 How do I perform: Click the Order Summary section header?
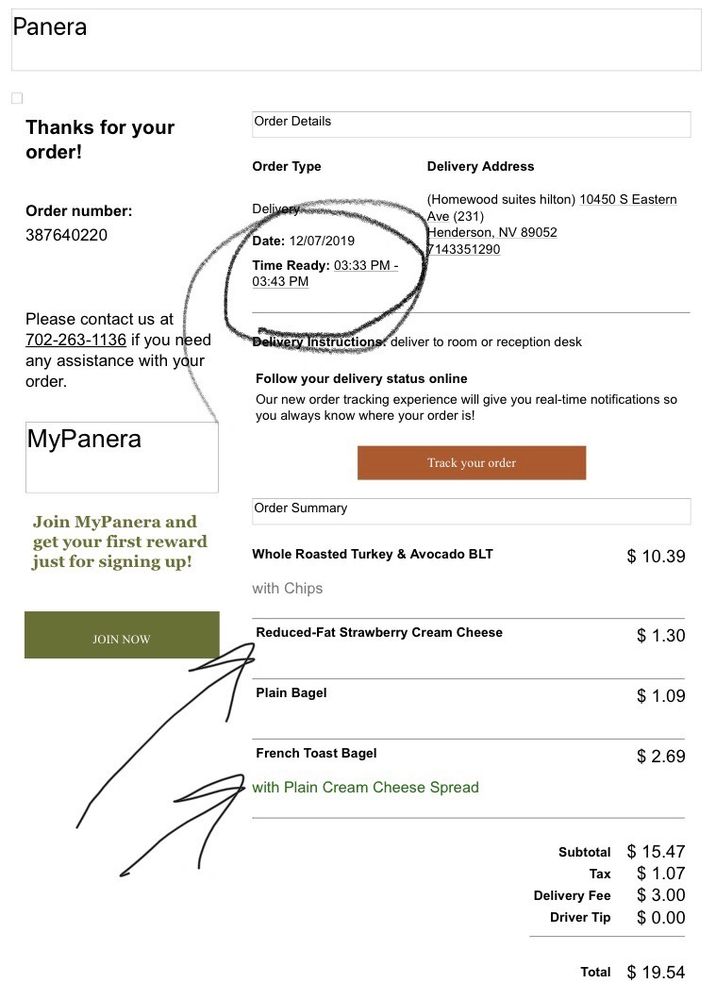tap(471, 510)
